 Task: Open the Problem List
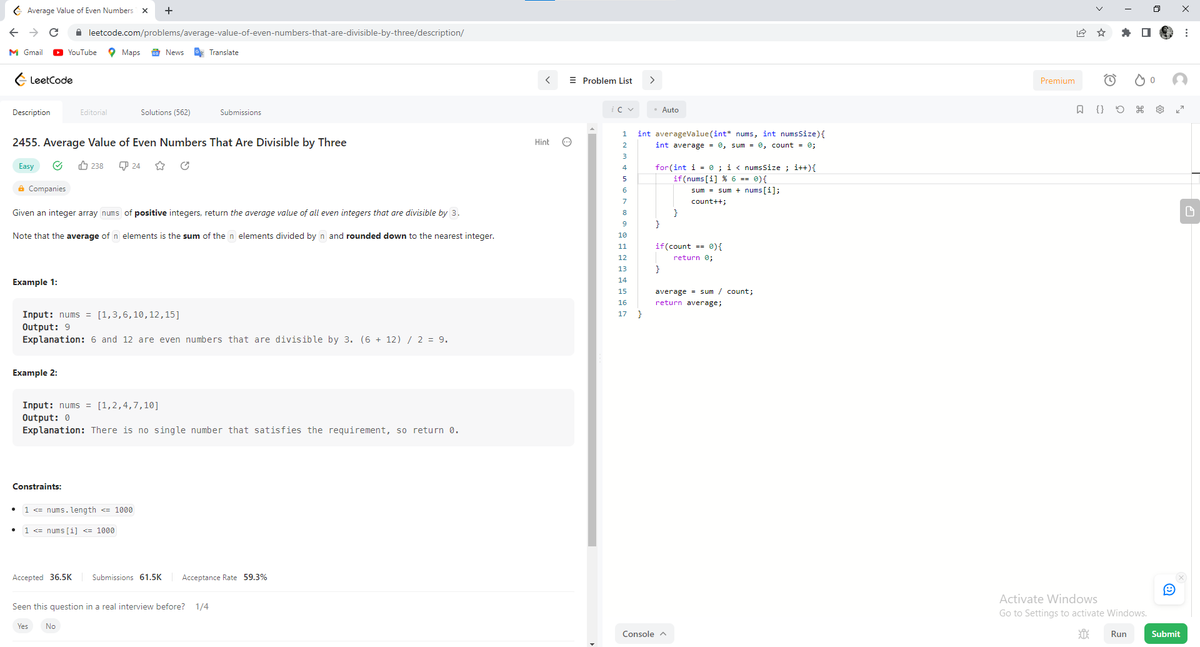pos(600,80)
